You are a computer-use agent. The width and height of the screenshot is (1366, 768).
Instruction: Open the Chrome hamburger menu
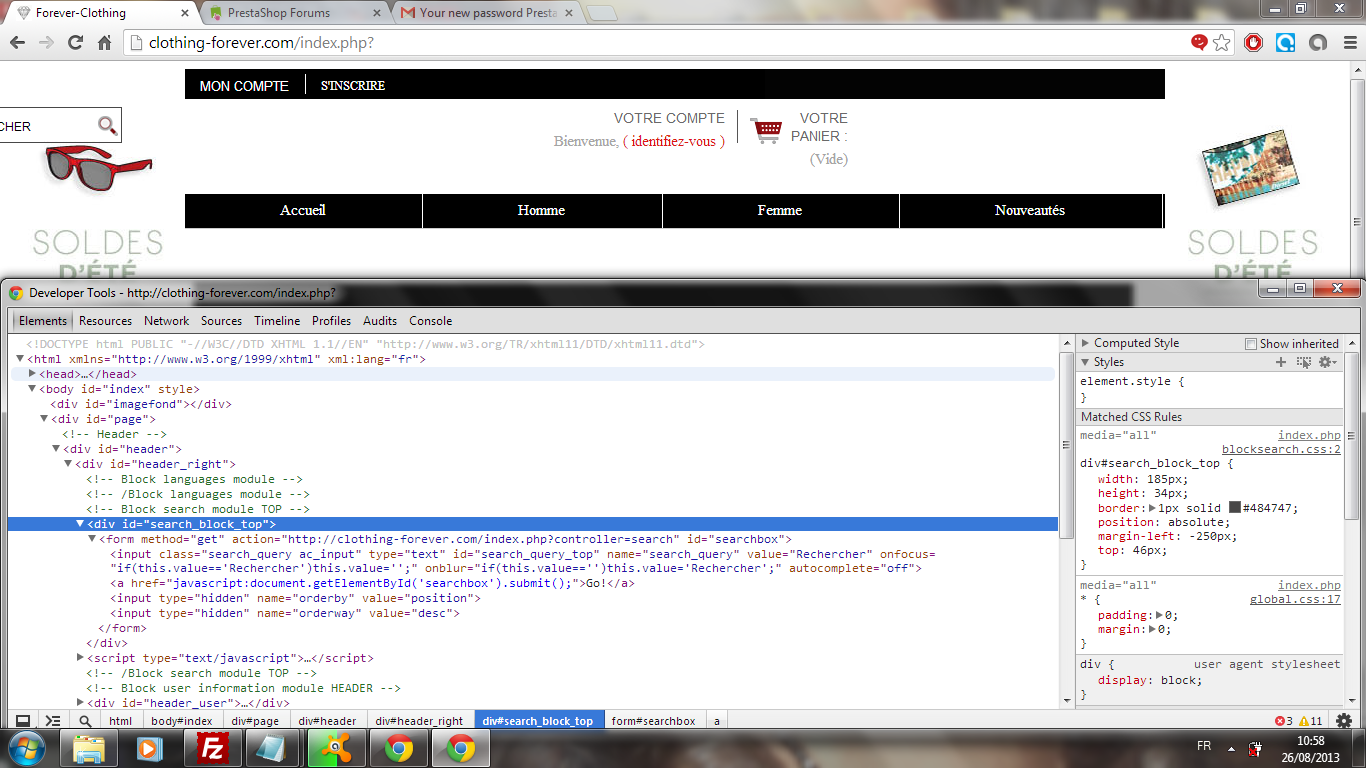[1348, 43]
